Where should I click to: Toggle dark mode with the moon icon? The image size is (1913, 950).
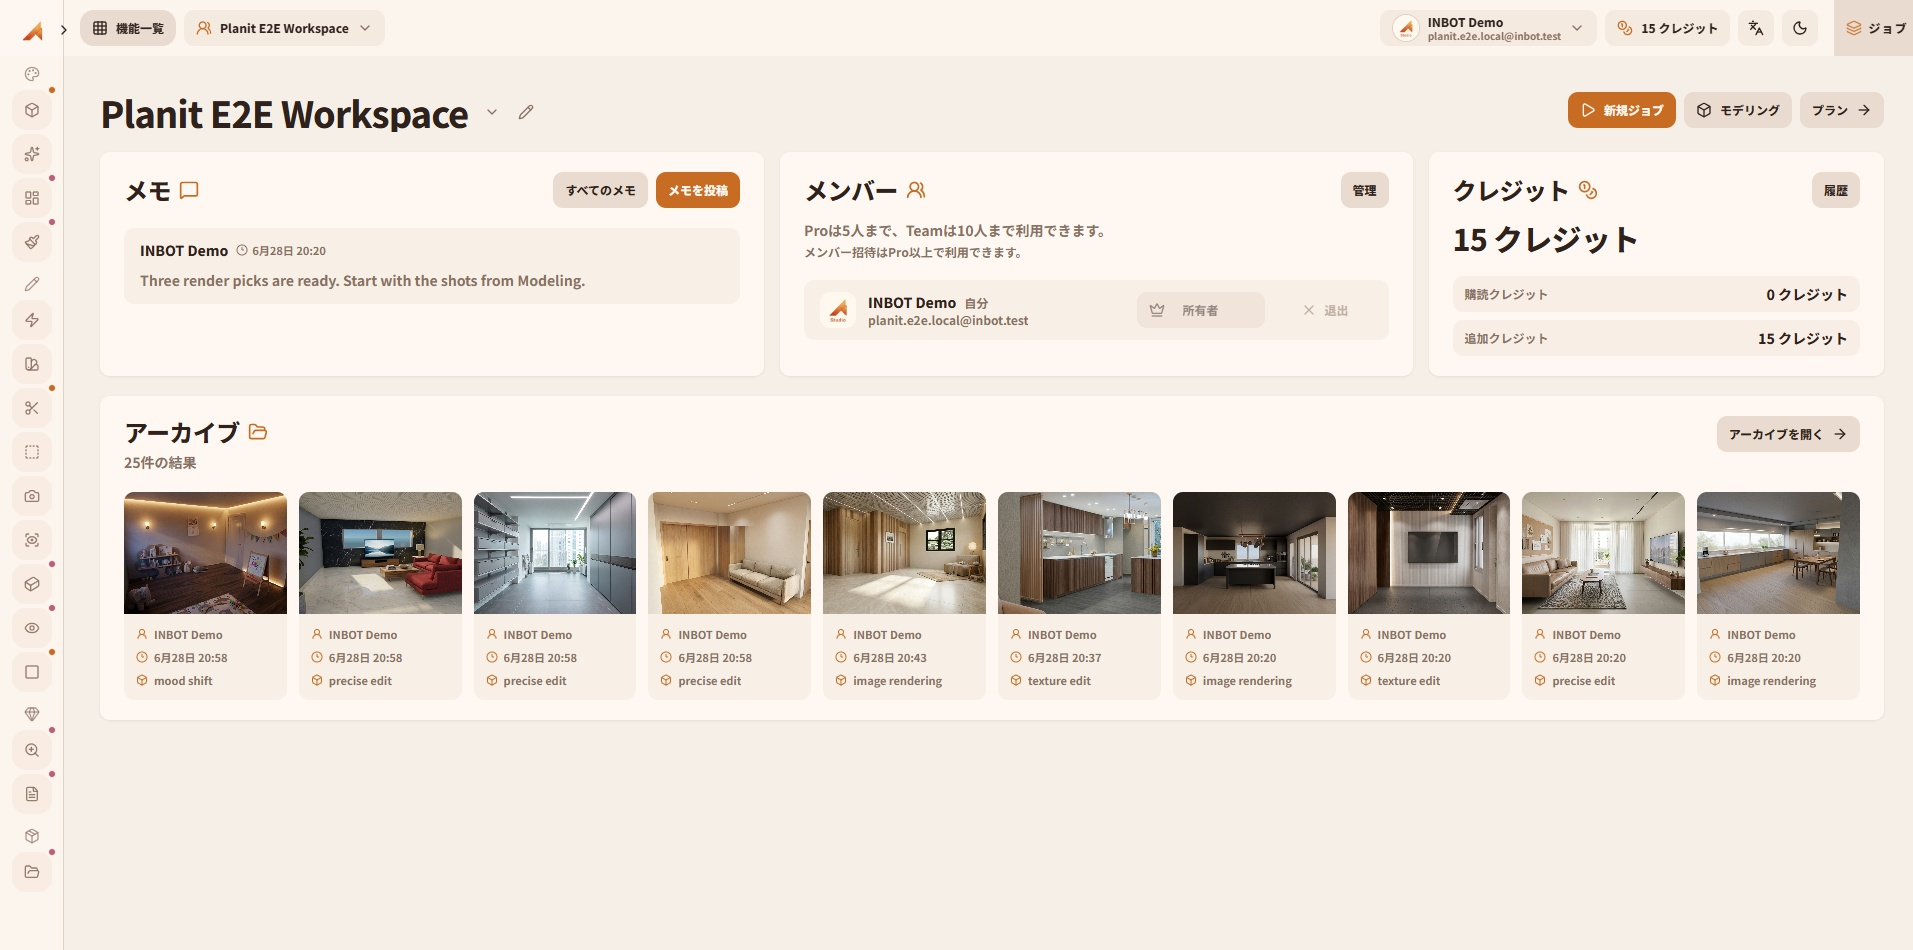pyautogui.click(x=1800, y=28)
